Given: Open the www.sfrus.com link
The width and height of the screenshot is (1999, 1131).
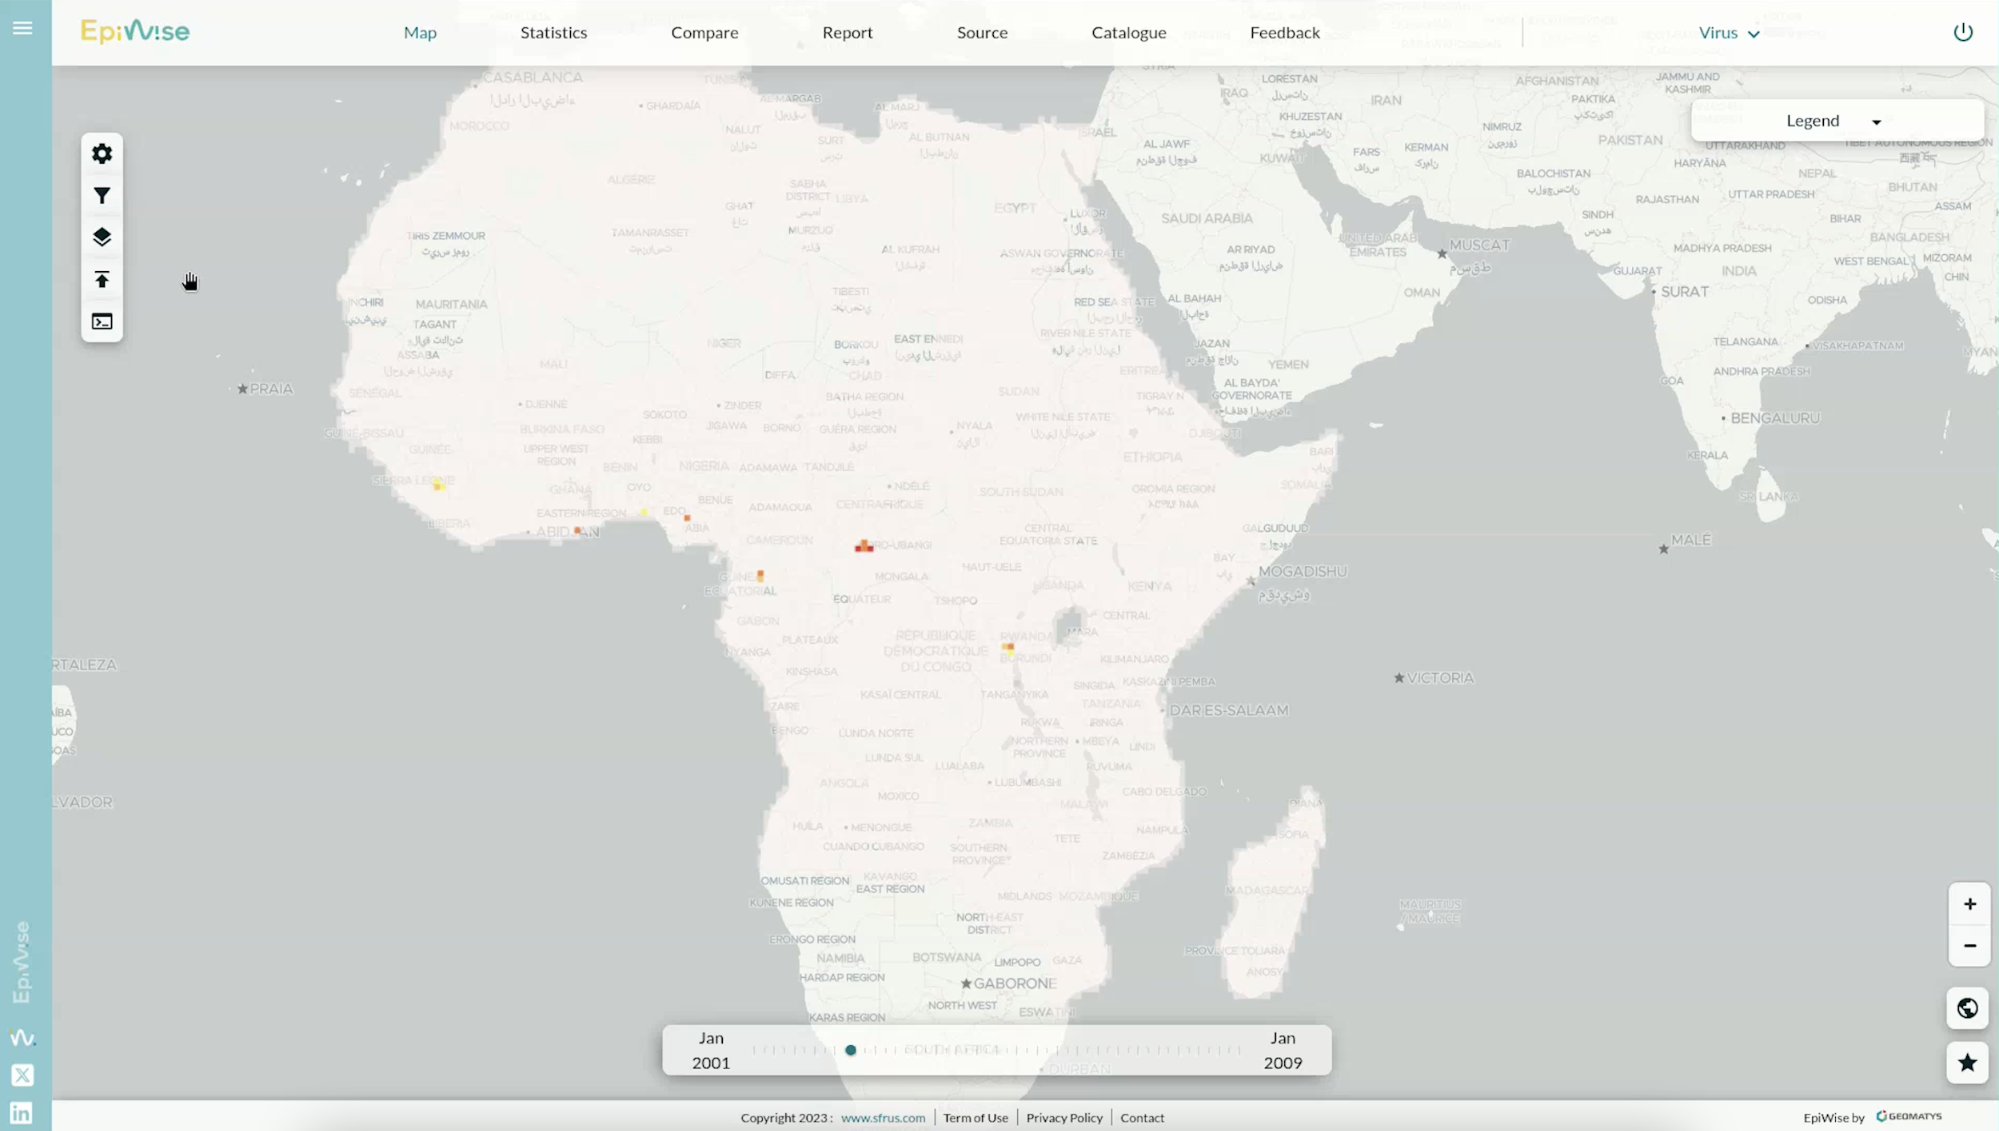Looking at the screenshot, I should coord(882,1118).
